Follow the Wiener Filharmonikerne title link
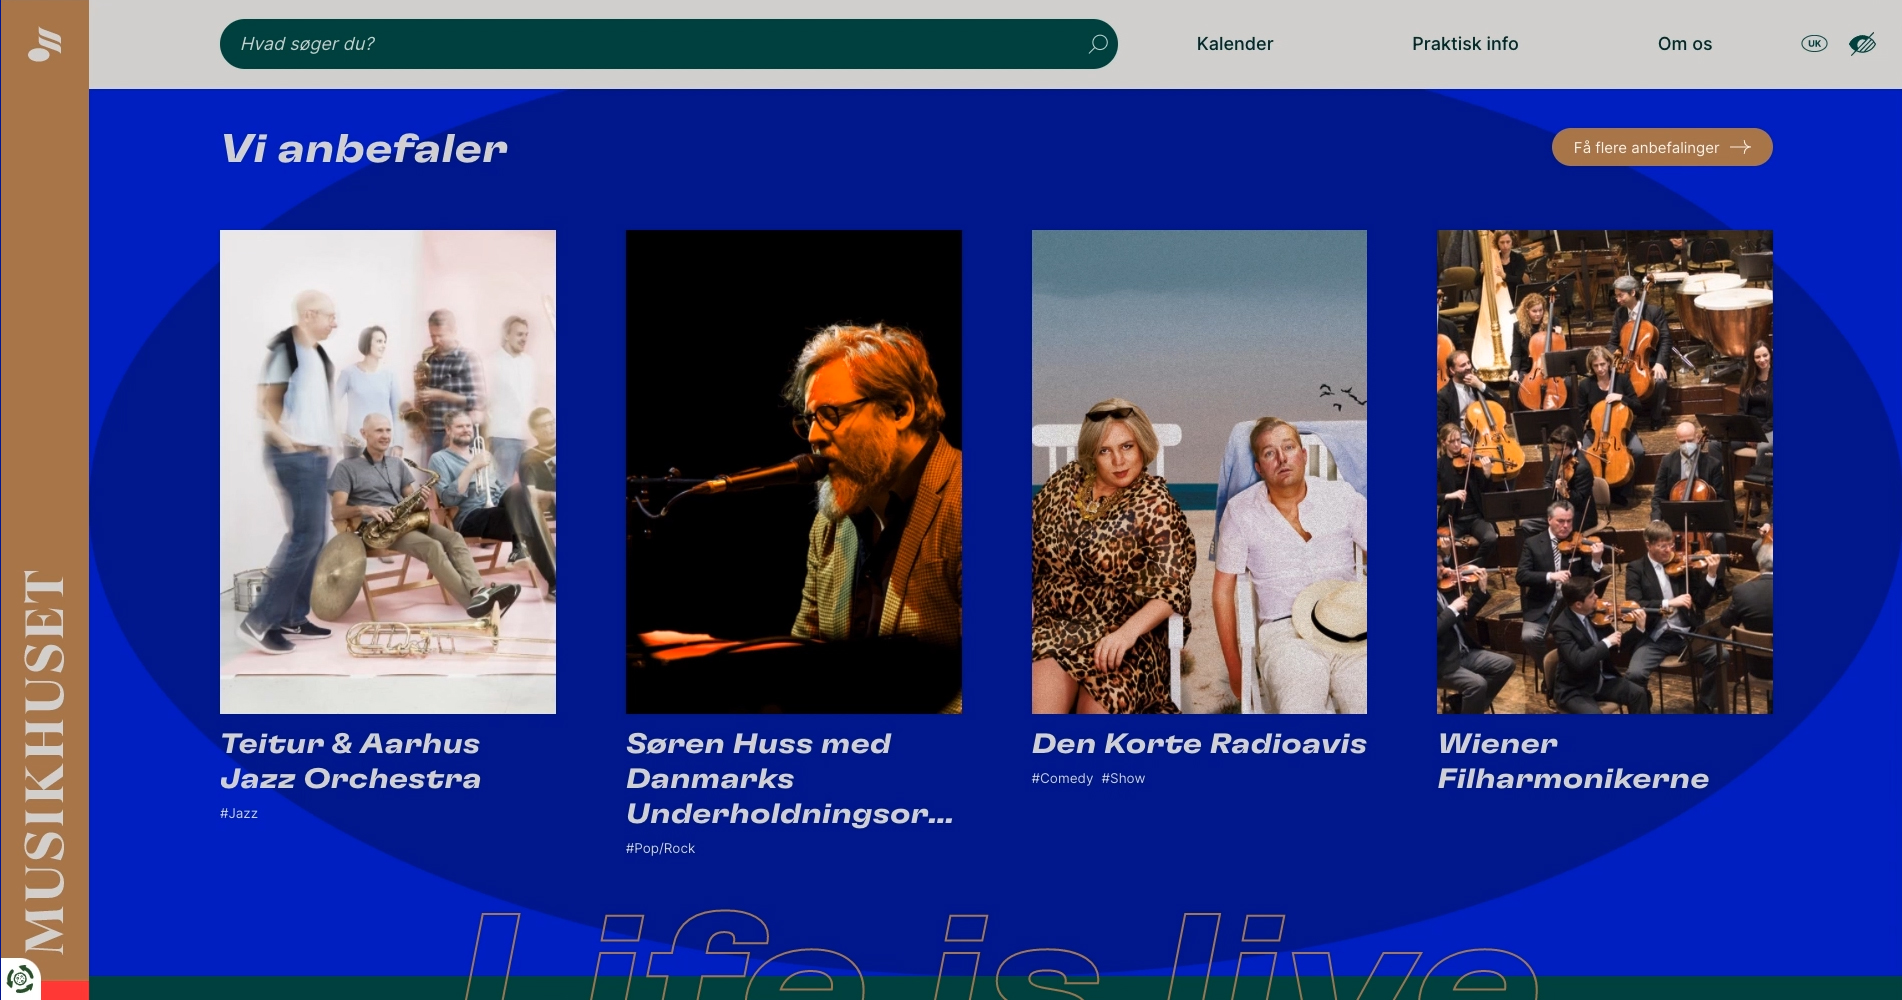This screenshot has height=1000, width=1902. point(1573,761)
